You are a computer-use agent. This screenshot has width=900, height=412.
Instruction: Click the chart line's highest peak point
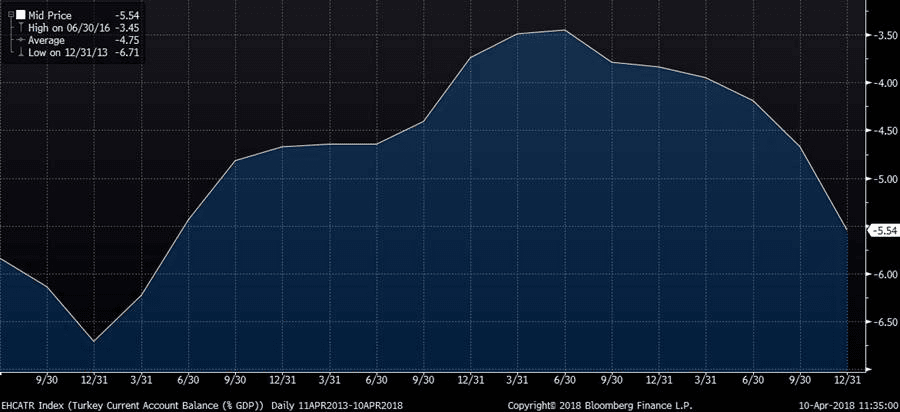[565, 30]
